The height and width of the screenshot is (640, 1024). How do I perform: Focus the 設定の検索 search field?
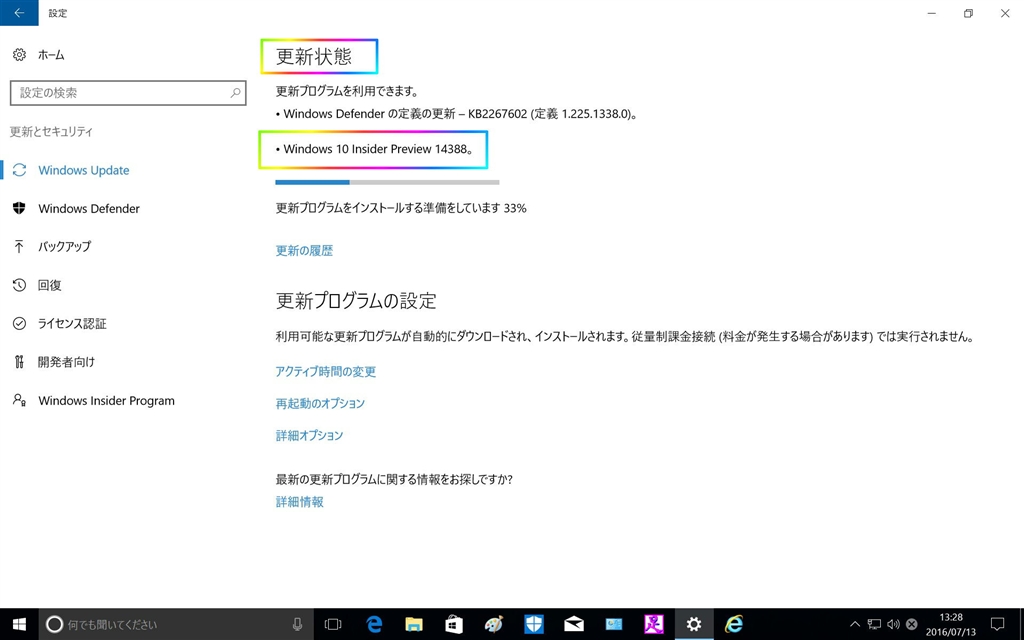[x=128, y=93]
